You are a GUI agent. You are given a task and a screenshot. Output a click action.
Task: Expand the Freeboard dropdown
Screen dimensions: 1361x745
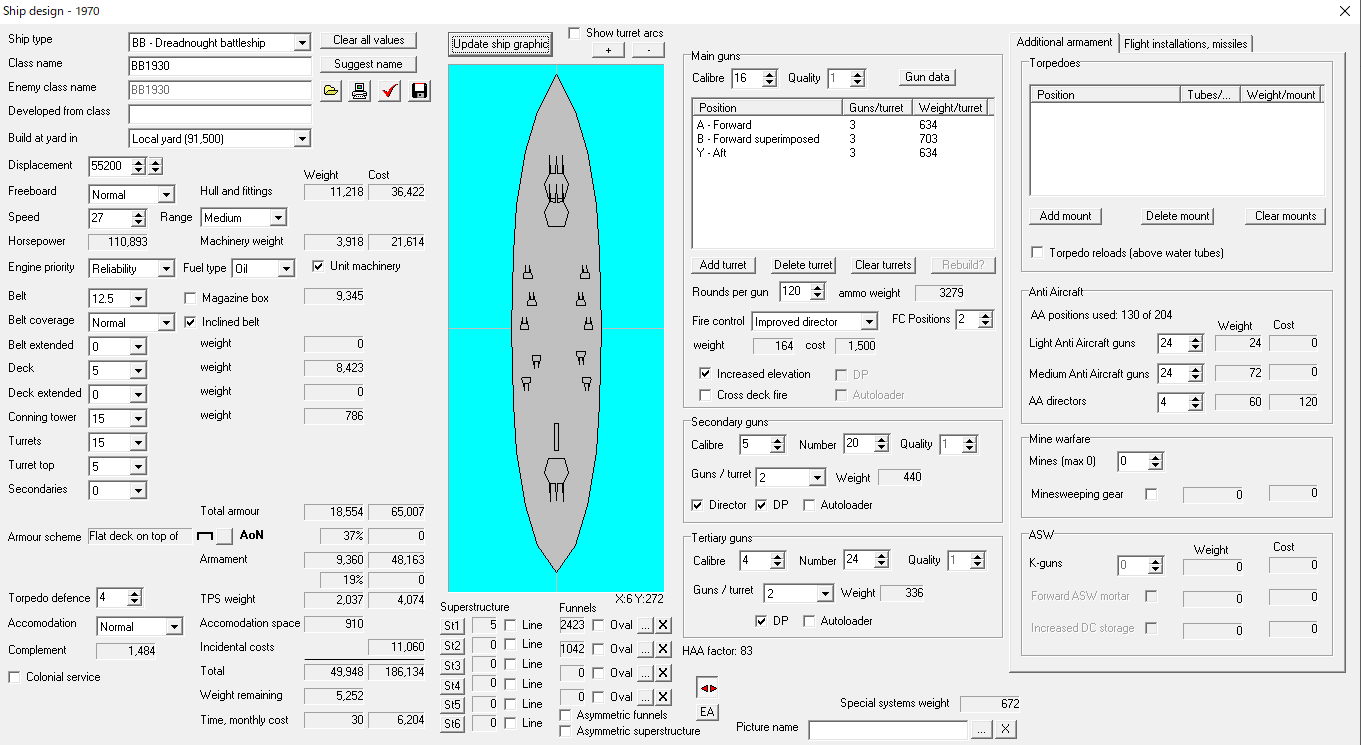pyautogui.click(x=166, y=195)
